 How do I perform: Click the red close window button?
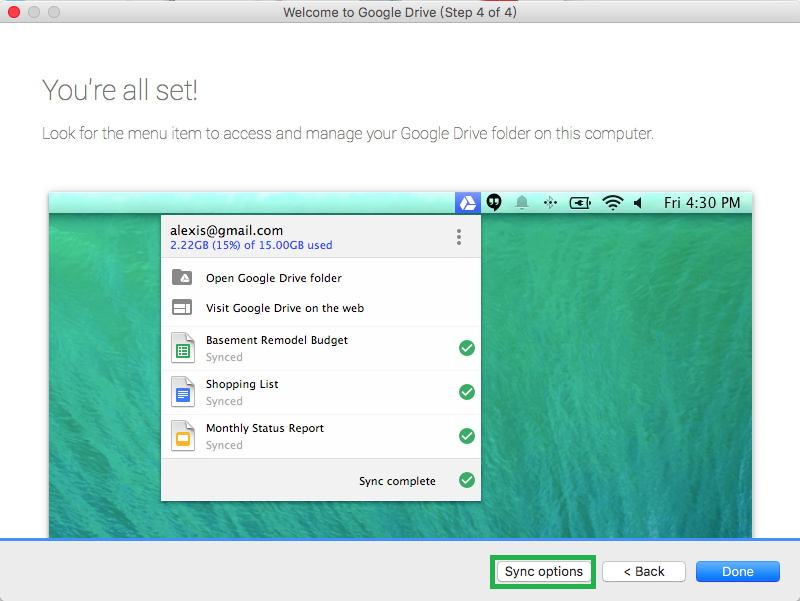tap(14, 12)
